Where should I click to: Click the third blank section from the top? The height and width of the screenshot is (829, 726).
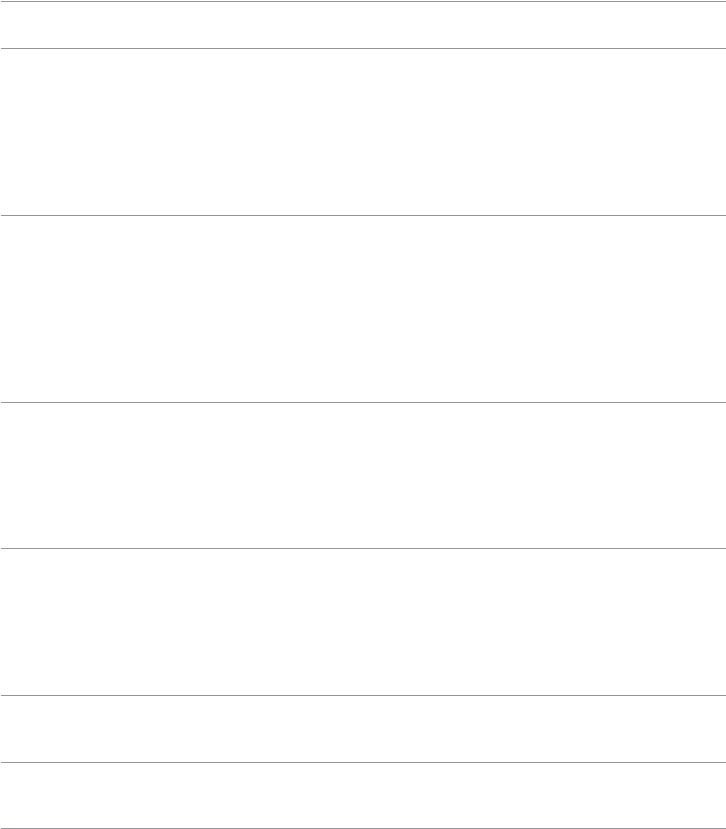tap(363, 309)
